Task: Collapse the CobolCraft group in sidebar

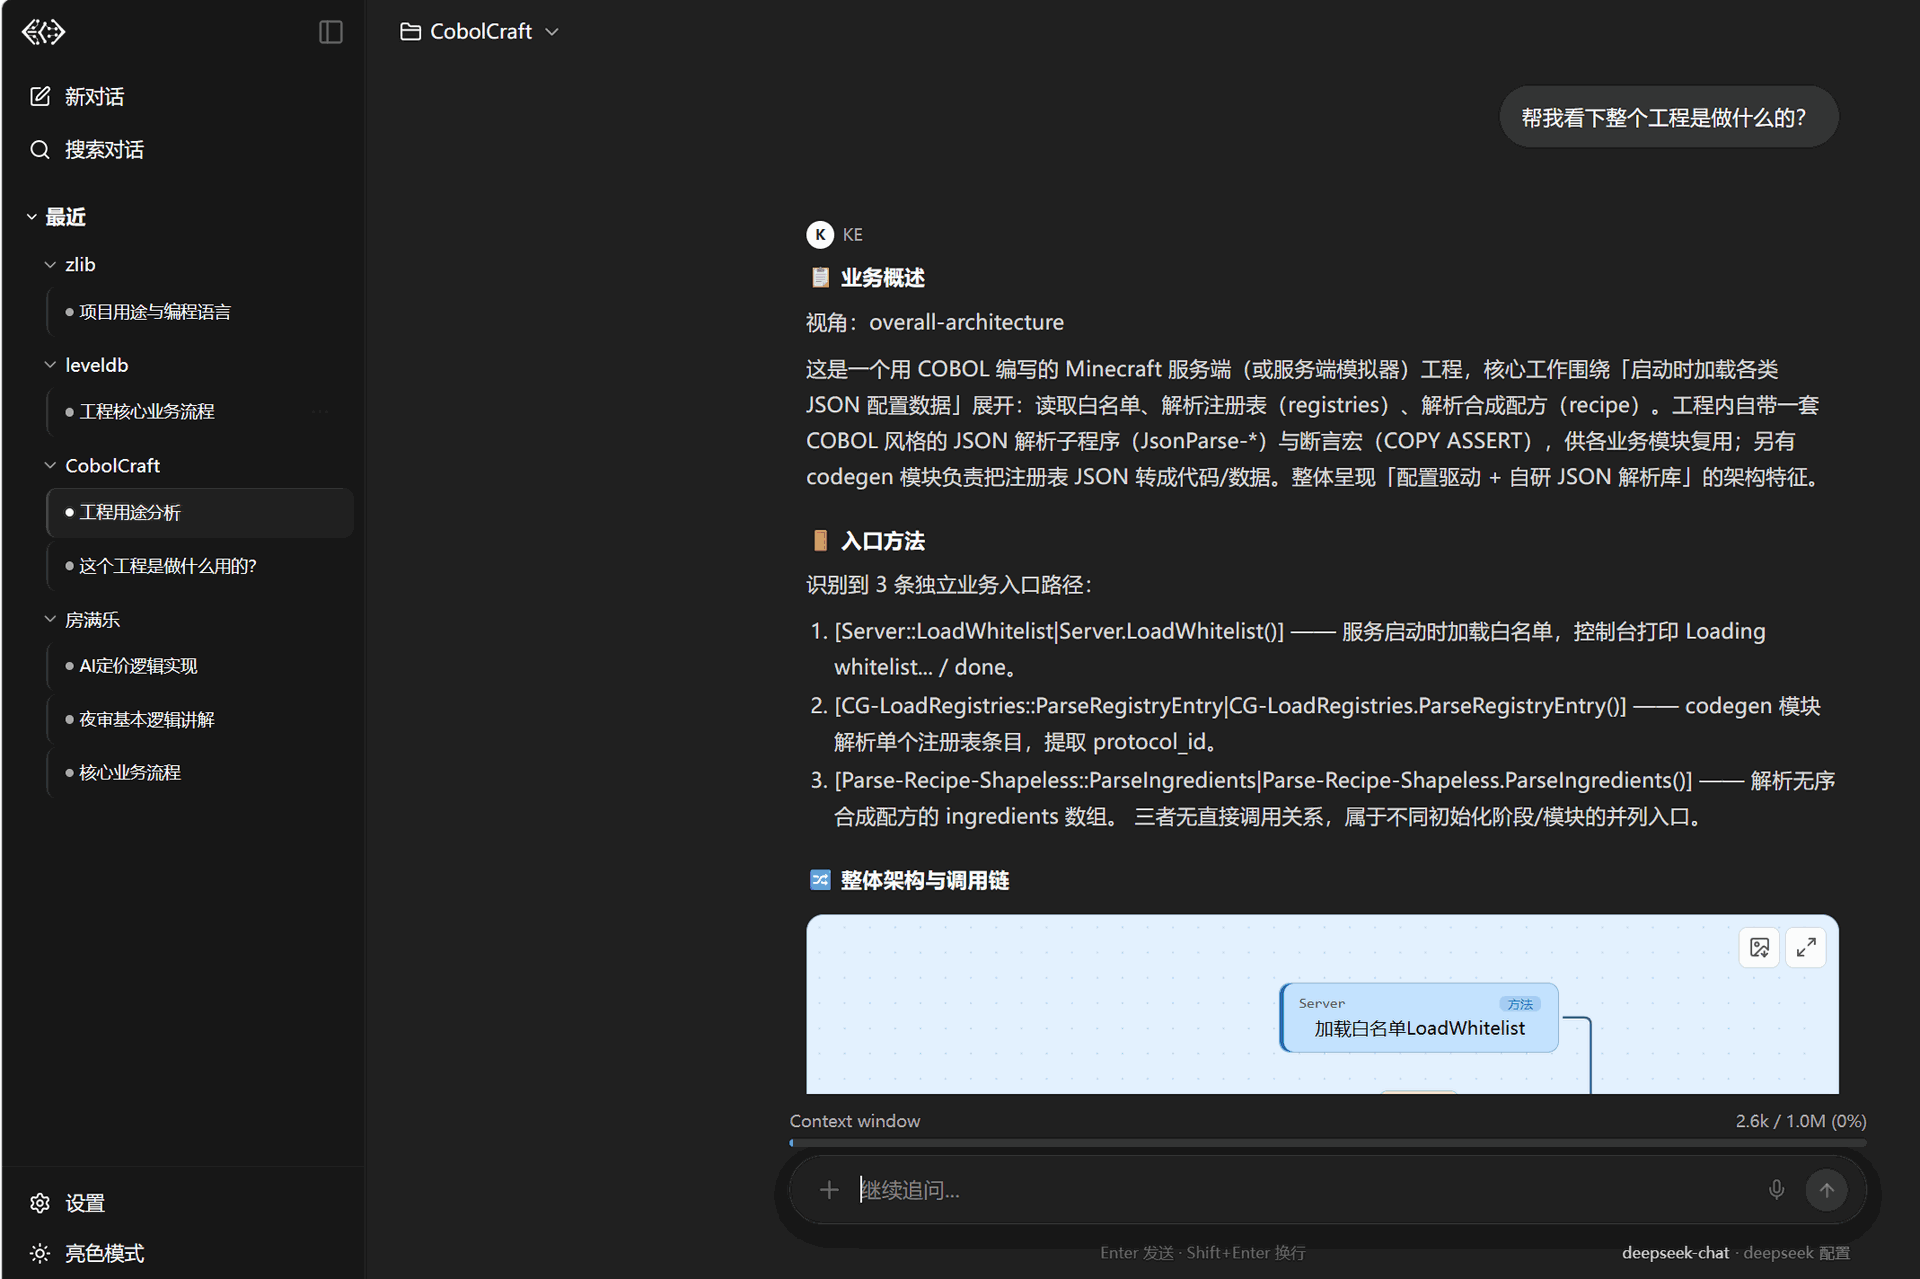Action: pos(50,466)
